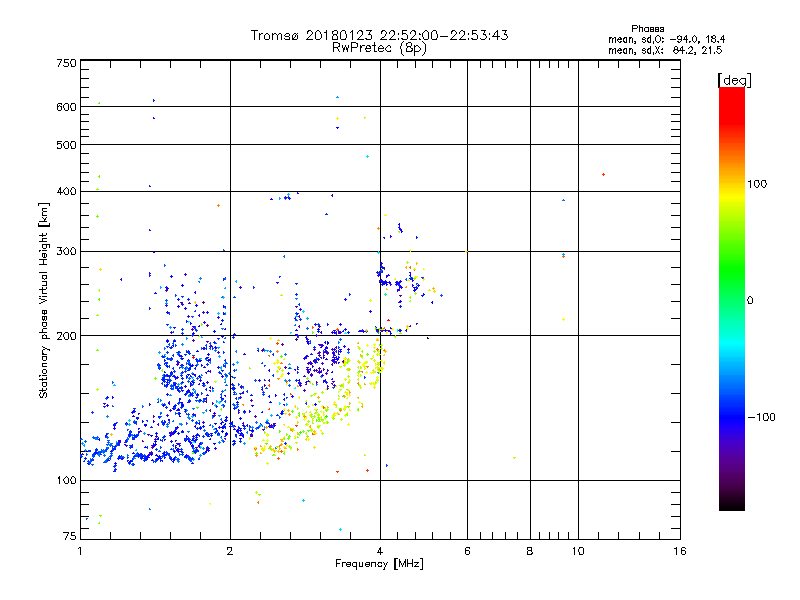Click the 200 km y-axis tick label
This screenshot has height=600, width=800.
[x=67, y=336]
